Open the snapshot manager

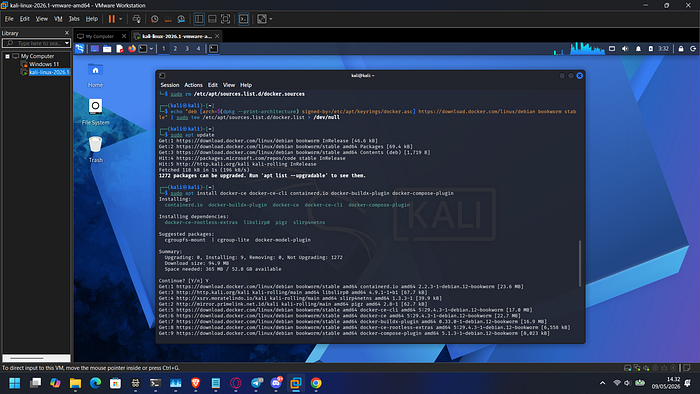coord(181,19)
